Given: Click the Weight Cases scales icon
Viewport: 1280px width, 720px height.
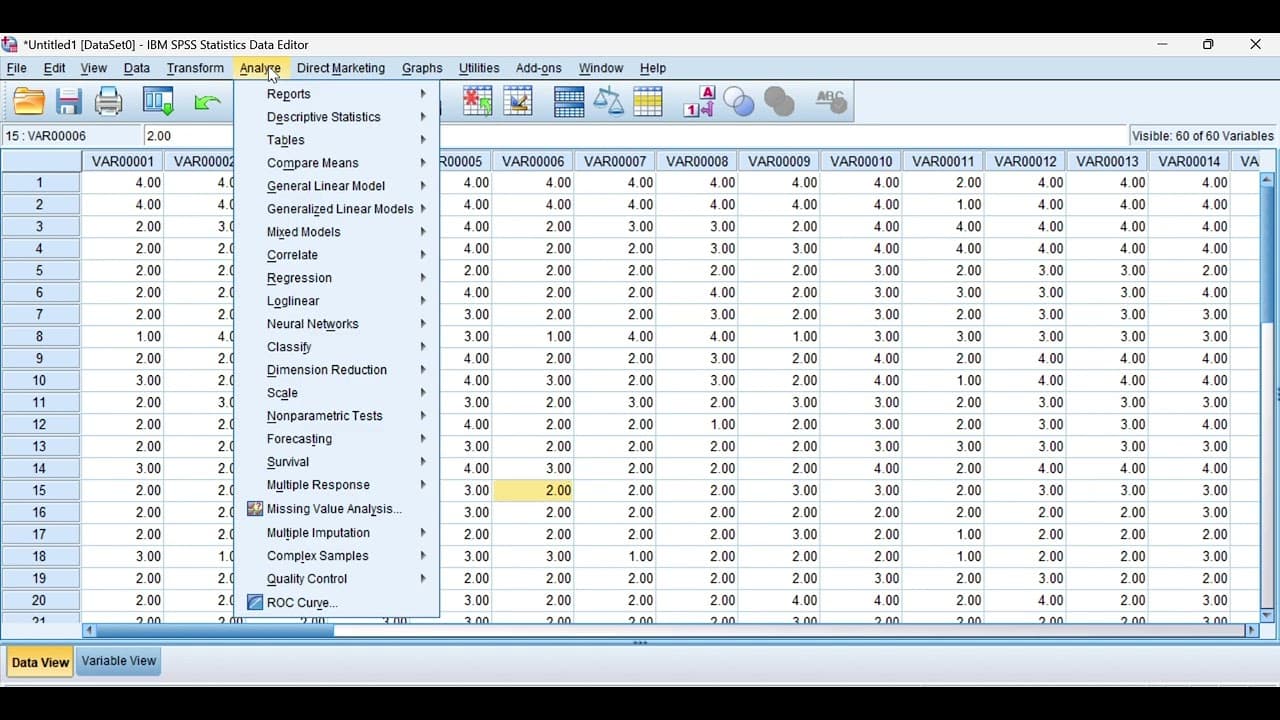Looking at the screenshot, I should (608, 101).
